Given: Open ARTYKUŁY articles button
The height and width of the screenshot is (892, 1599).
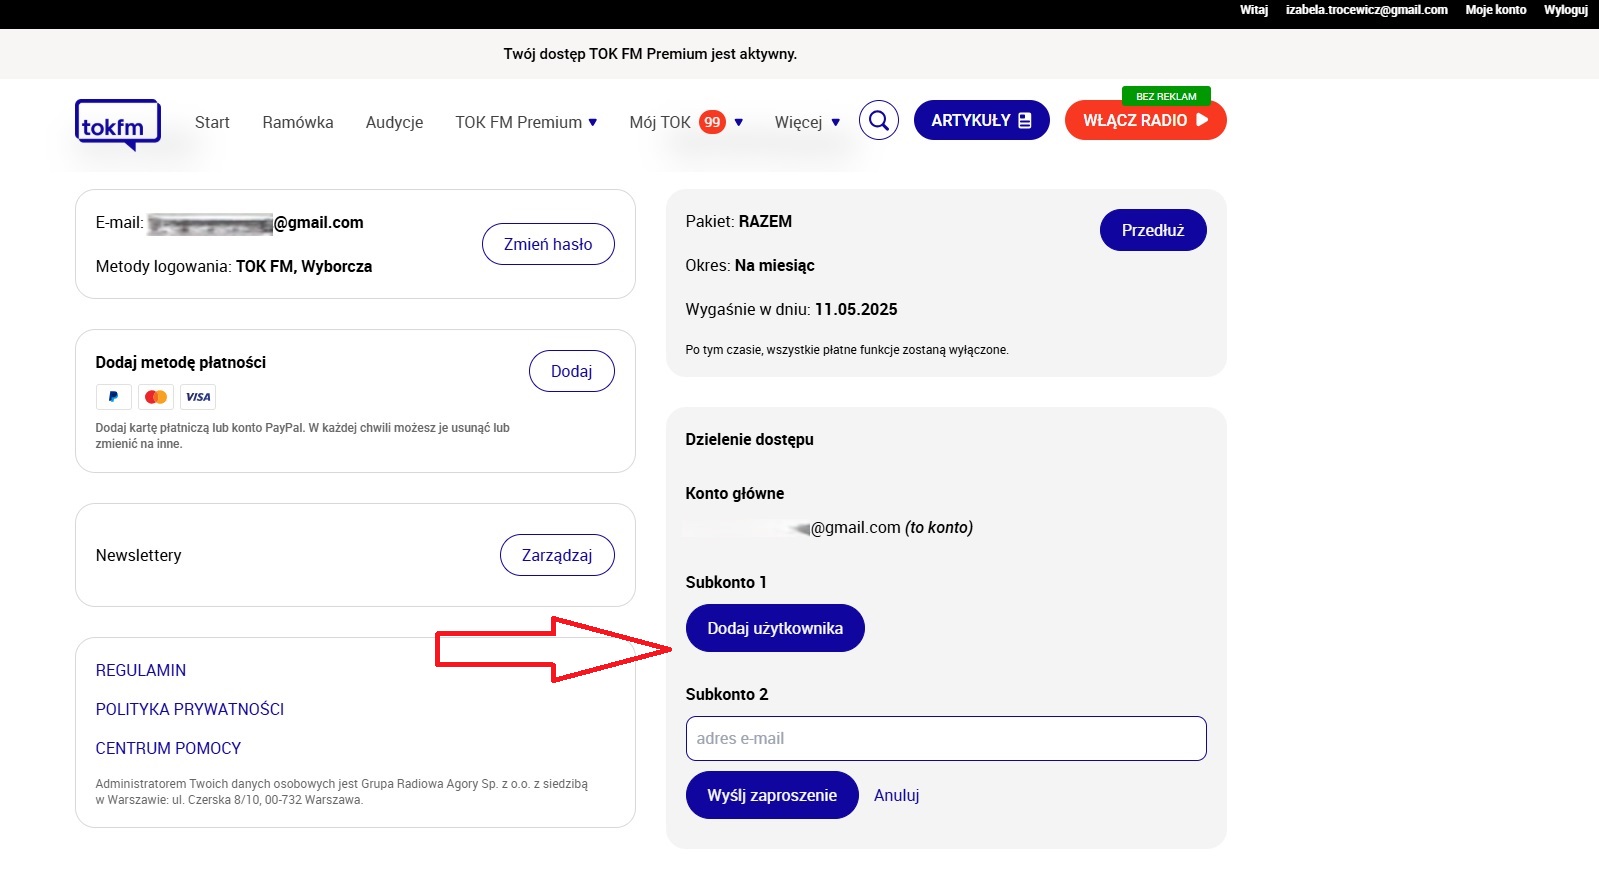Looking at the screenshot, I should pyautogui.click(x=981, y=120).
